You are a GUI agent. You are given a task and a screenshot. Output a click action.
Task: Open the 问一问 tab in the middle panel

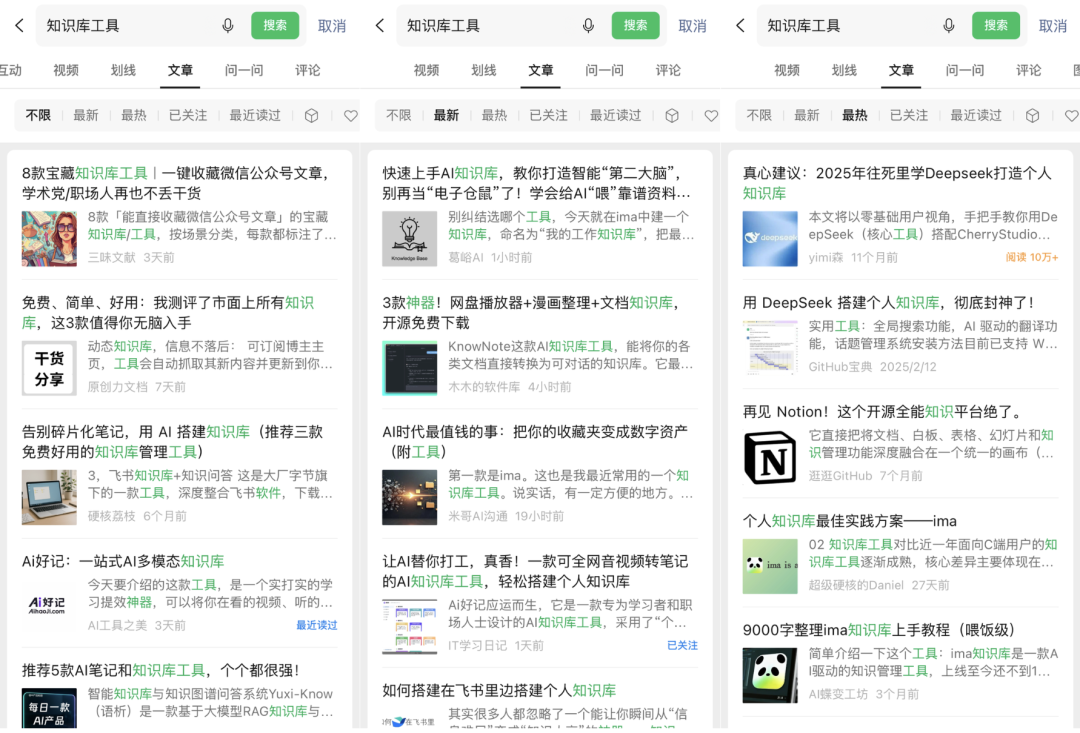click(604, 70)
